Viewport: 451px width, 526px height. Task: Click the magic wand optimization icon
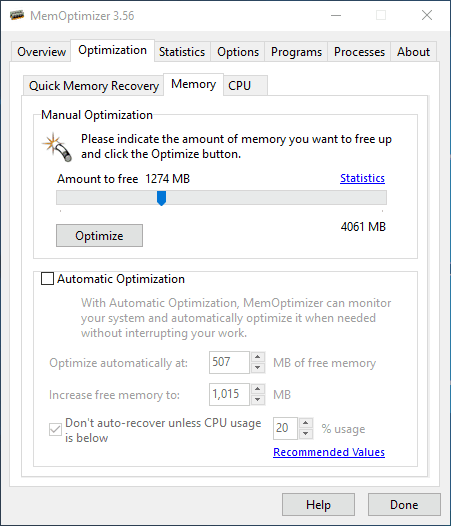point(57,147)
